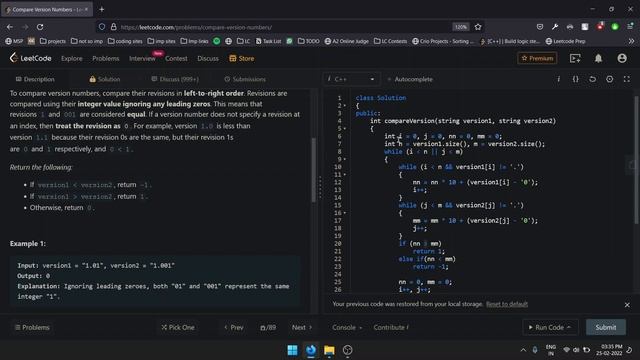This screenshot has width=640, height=360.
Task: Open Leetcode Prep bookmark
Action: (565, 41)
